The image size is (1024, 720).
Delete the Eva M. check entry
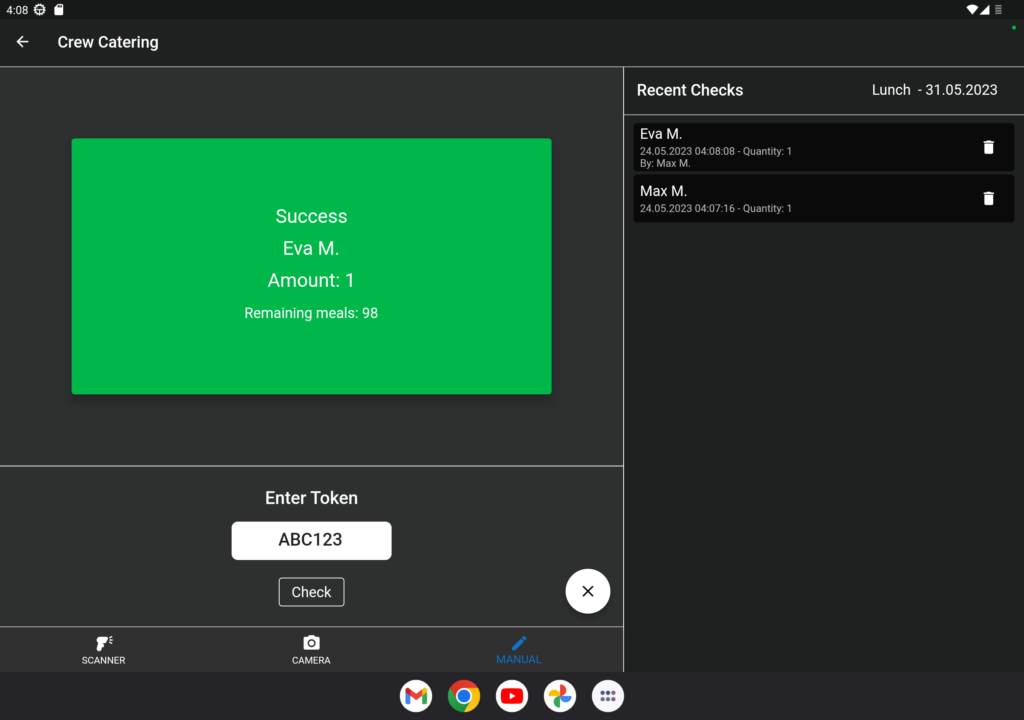(988, 147)
